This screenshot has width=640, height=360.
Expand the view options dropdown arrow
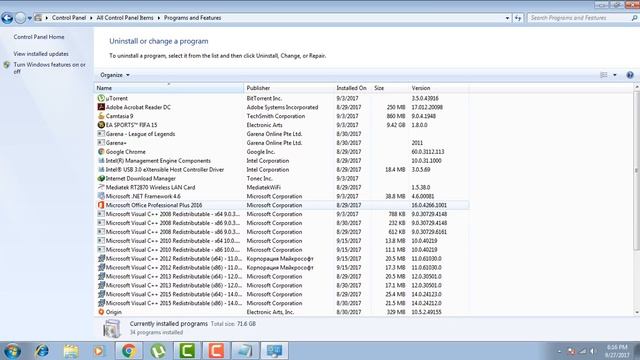tap(615, 75)
